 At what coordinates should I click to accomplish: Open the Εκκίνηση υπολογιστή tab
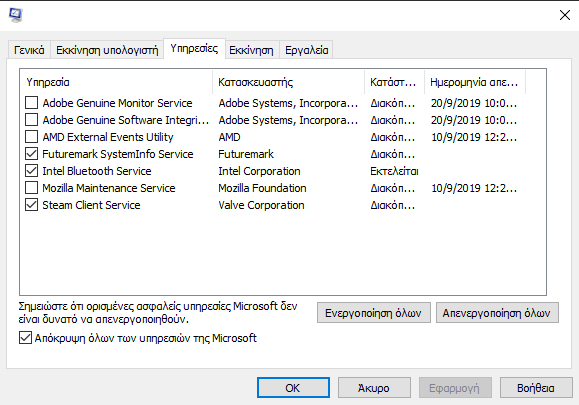tap(107, 50)
